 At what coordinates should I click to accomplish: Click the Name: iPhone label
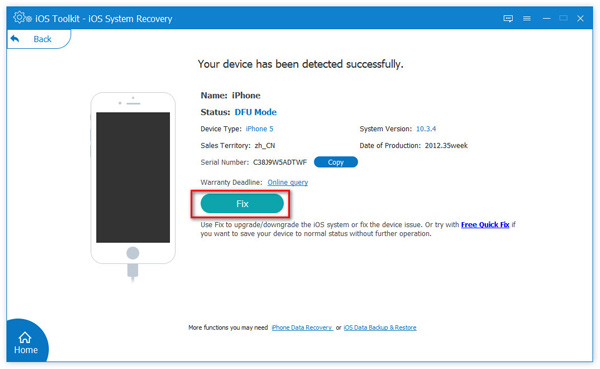[230, 95]
